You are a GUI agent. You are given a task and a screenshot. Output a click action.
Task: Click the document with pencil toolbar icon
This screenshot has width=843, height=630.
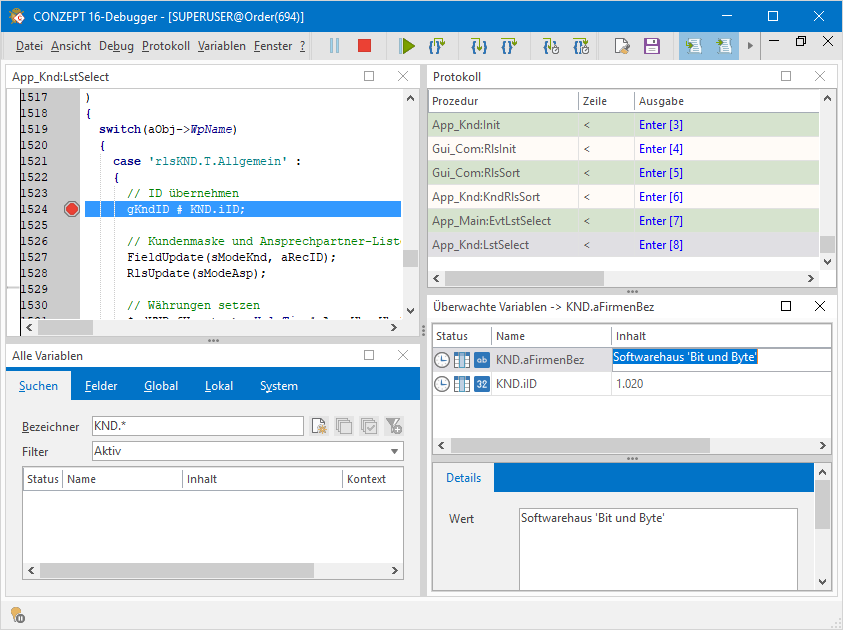click(622, 46)
